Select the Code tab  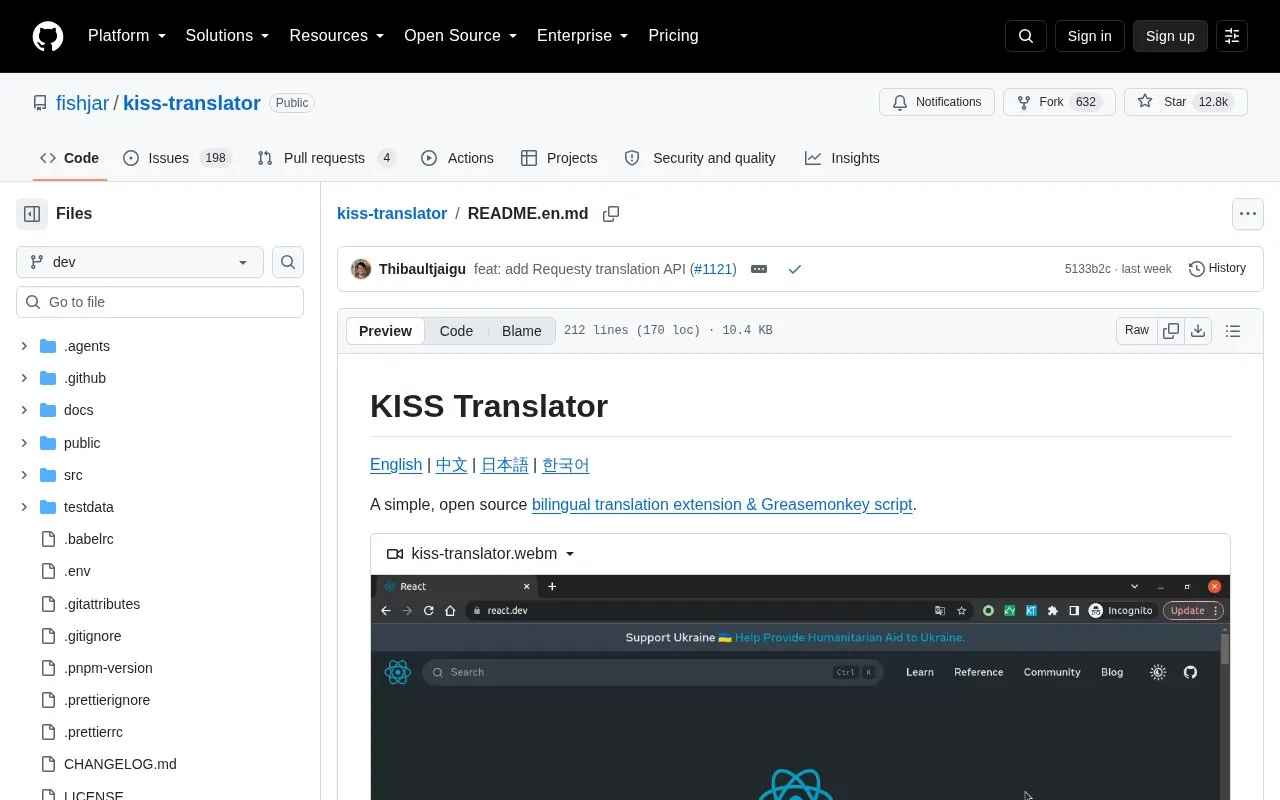point(69,158)
